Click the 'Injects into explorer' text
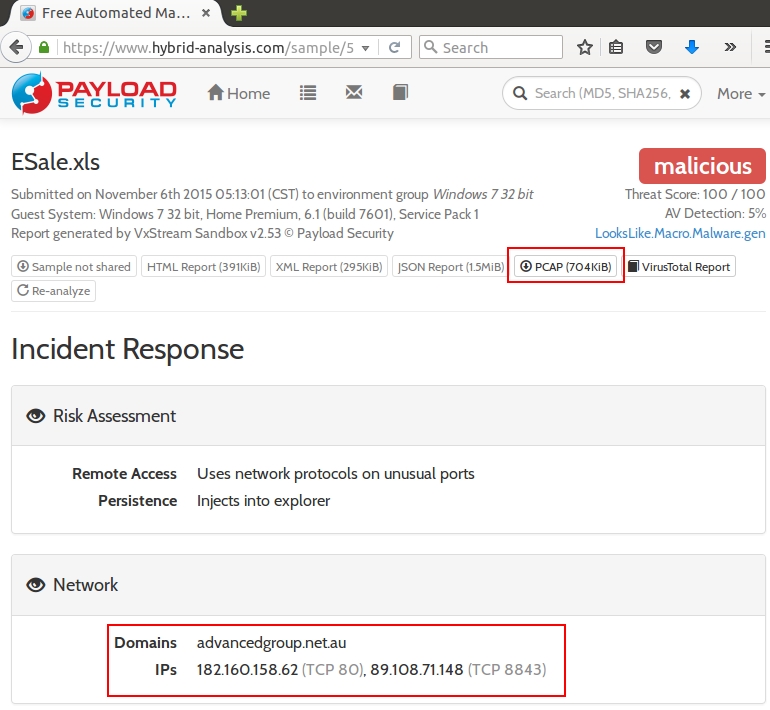Image resolution: width=770 pixels, height=710 pixels. [263, 501]
